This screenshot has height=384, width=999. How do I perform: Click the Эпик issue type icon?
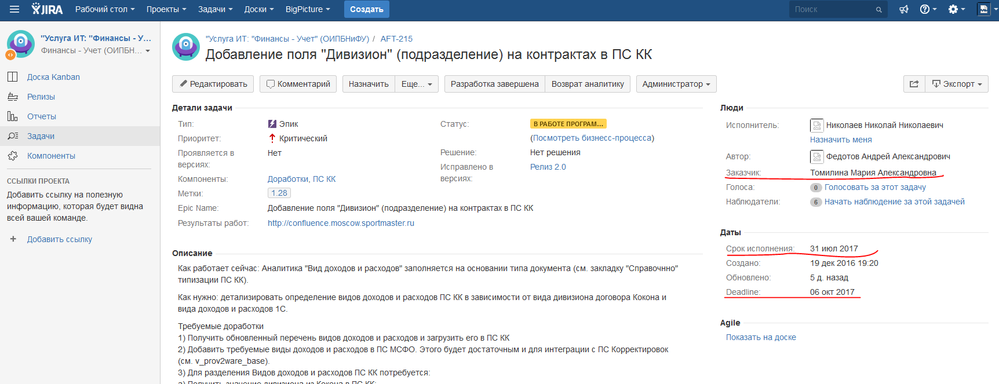272,124
